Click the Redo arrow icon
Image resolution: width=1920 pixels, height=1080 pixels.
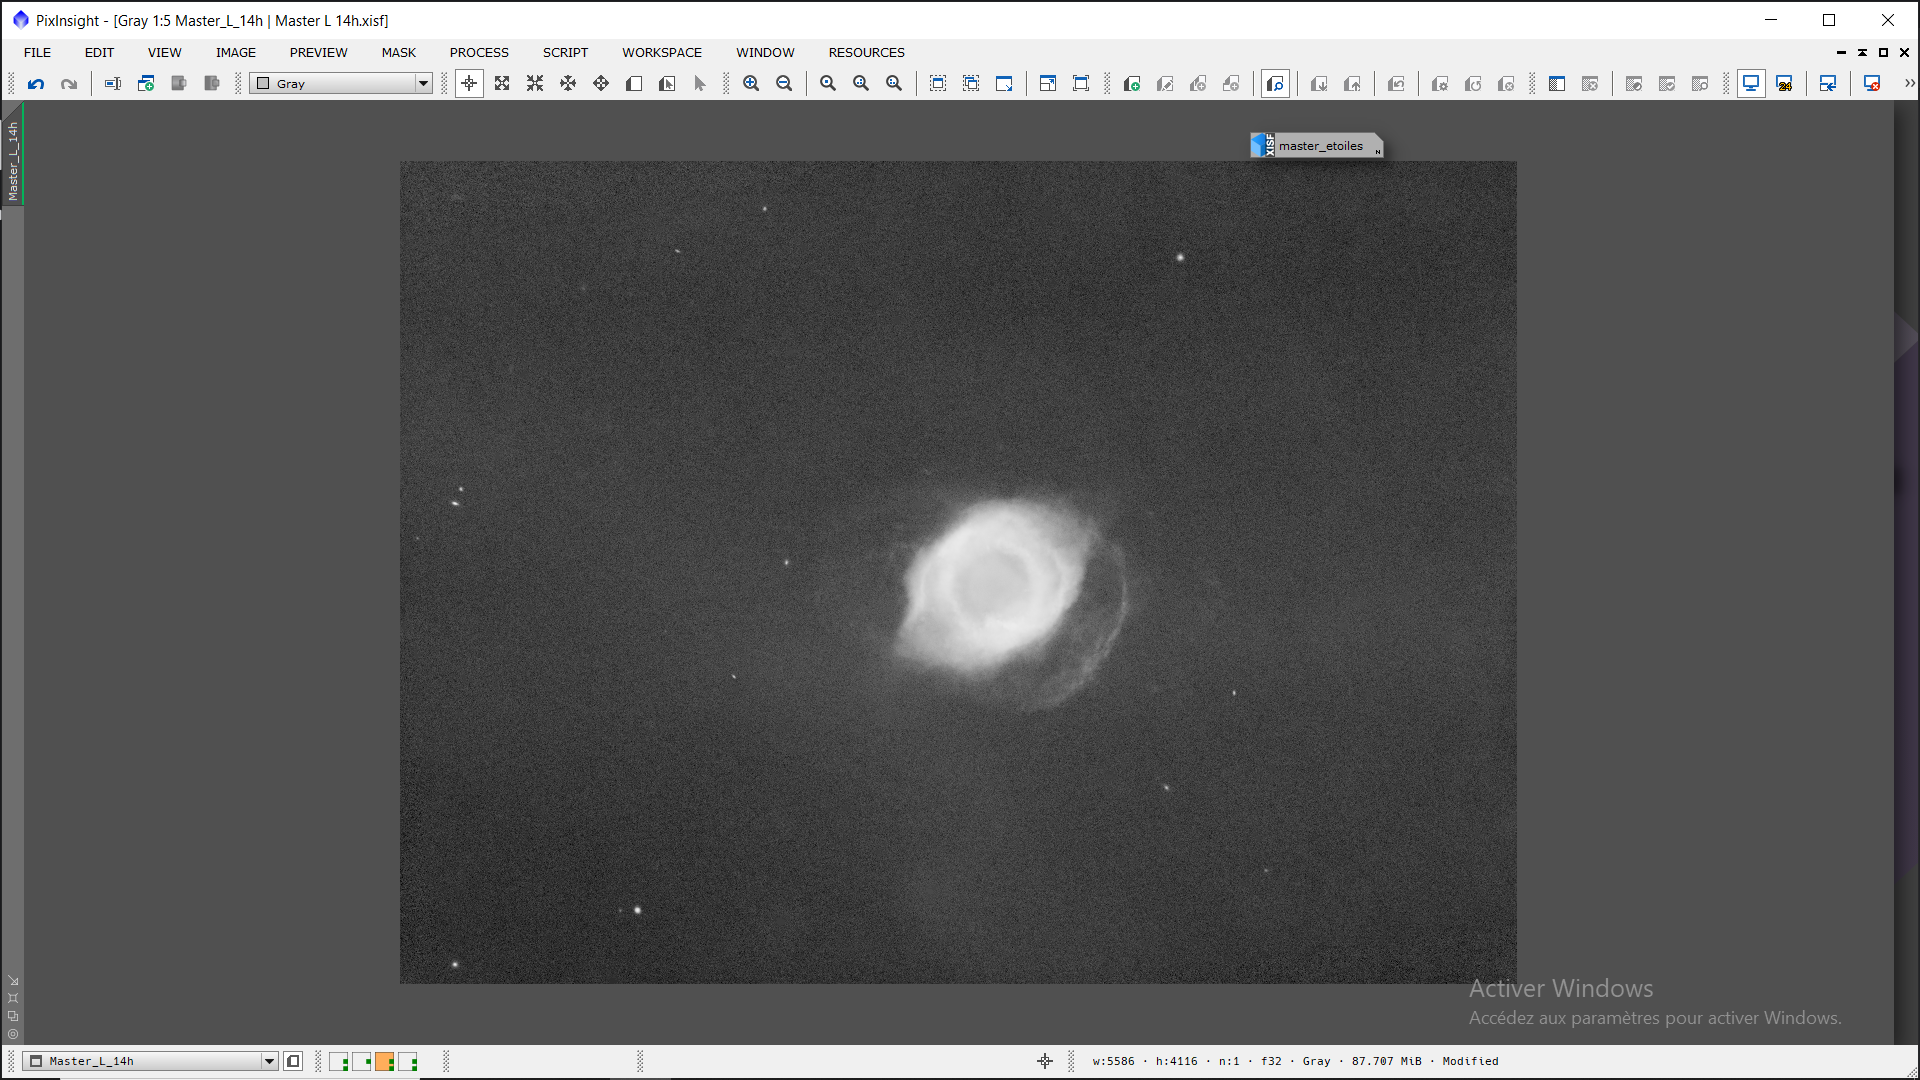[69, 84]
